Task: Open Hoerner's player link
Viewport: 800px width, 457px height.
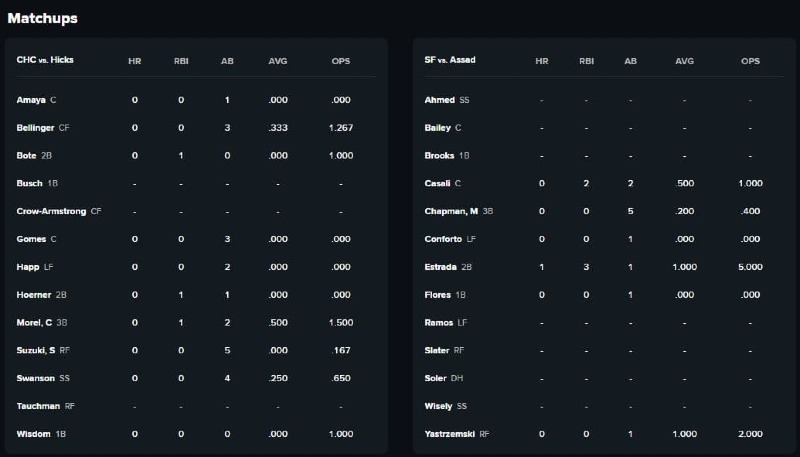Action: point(34,295)
